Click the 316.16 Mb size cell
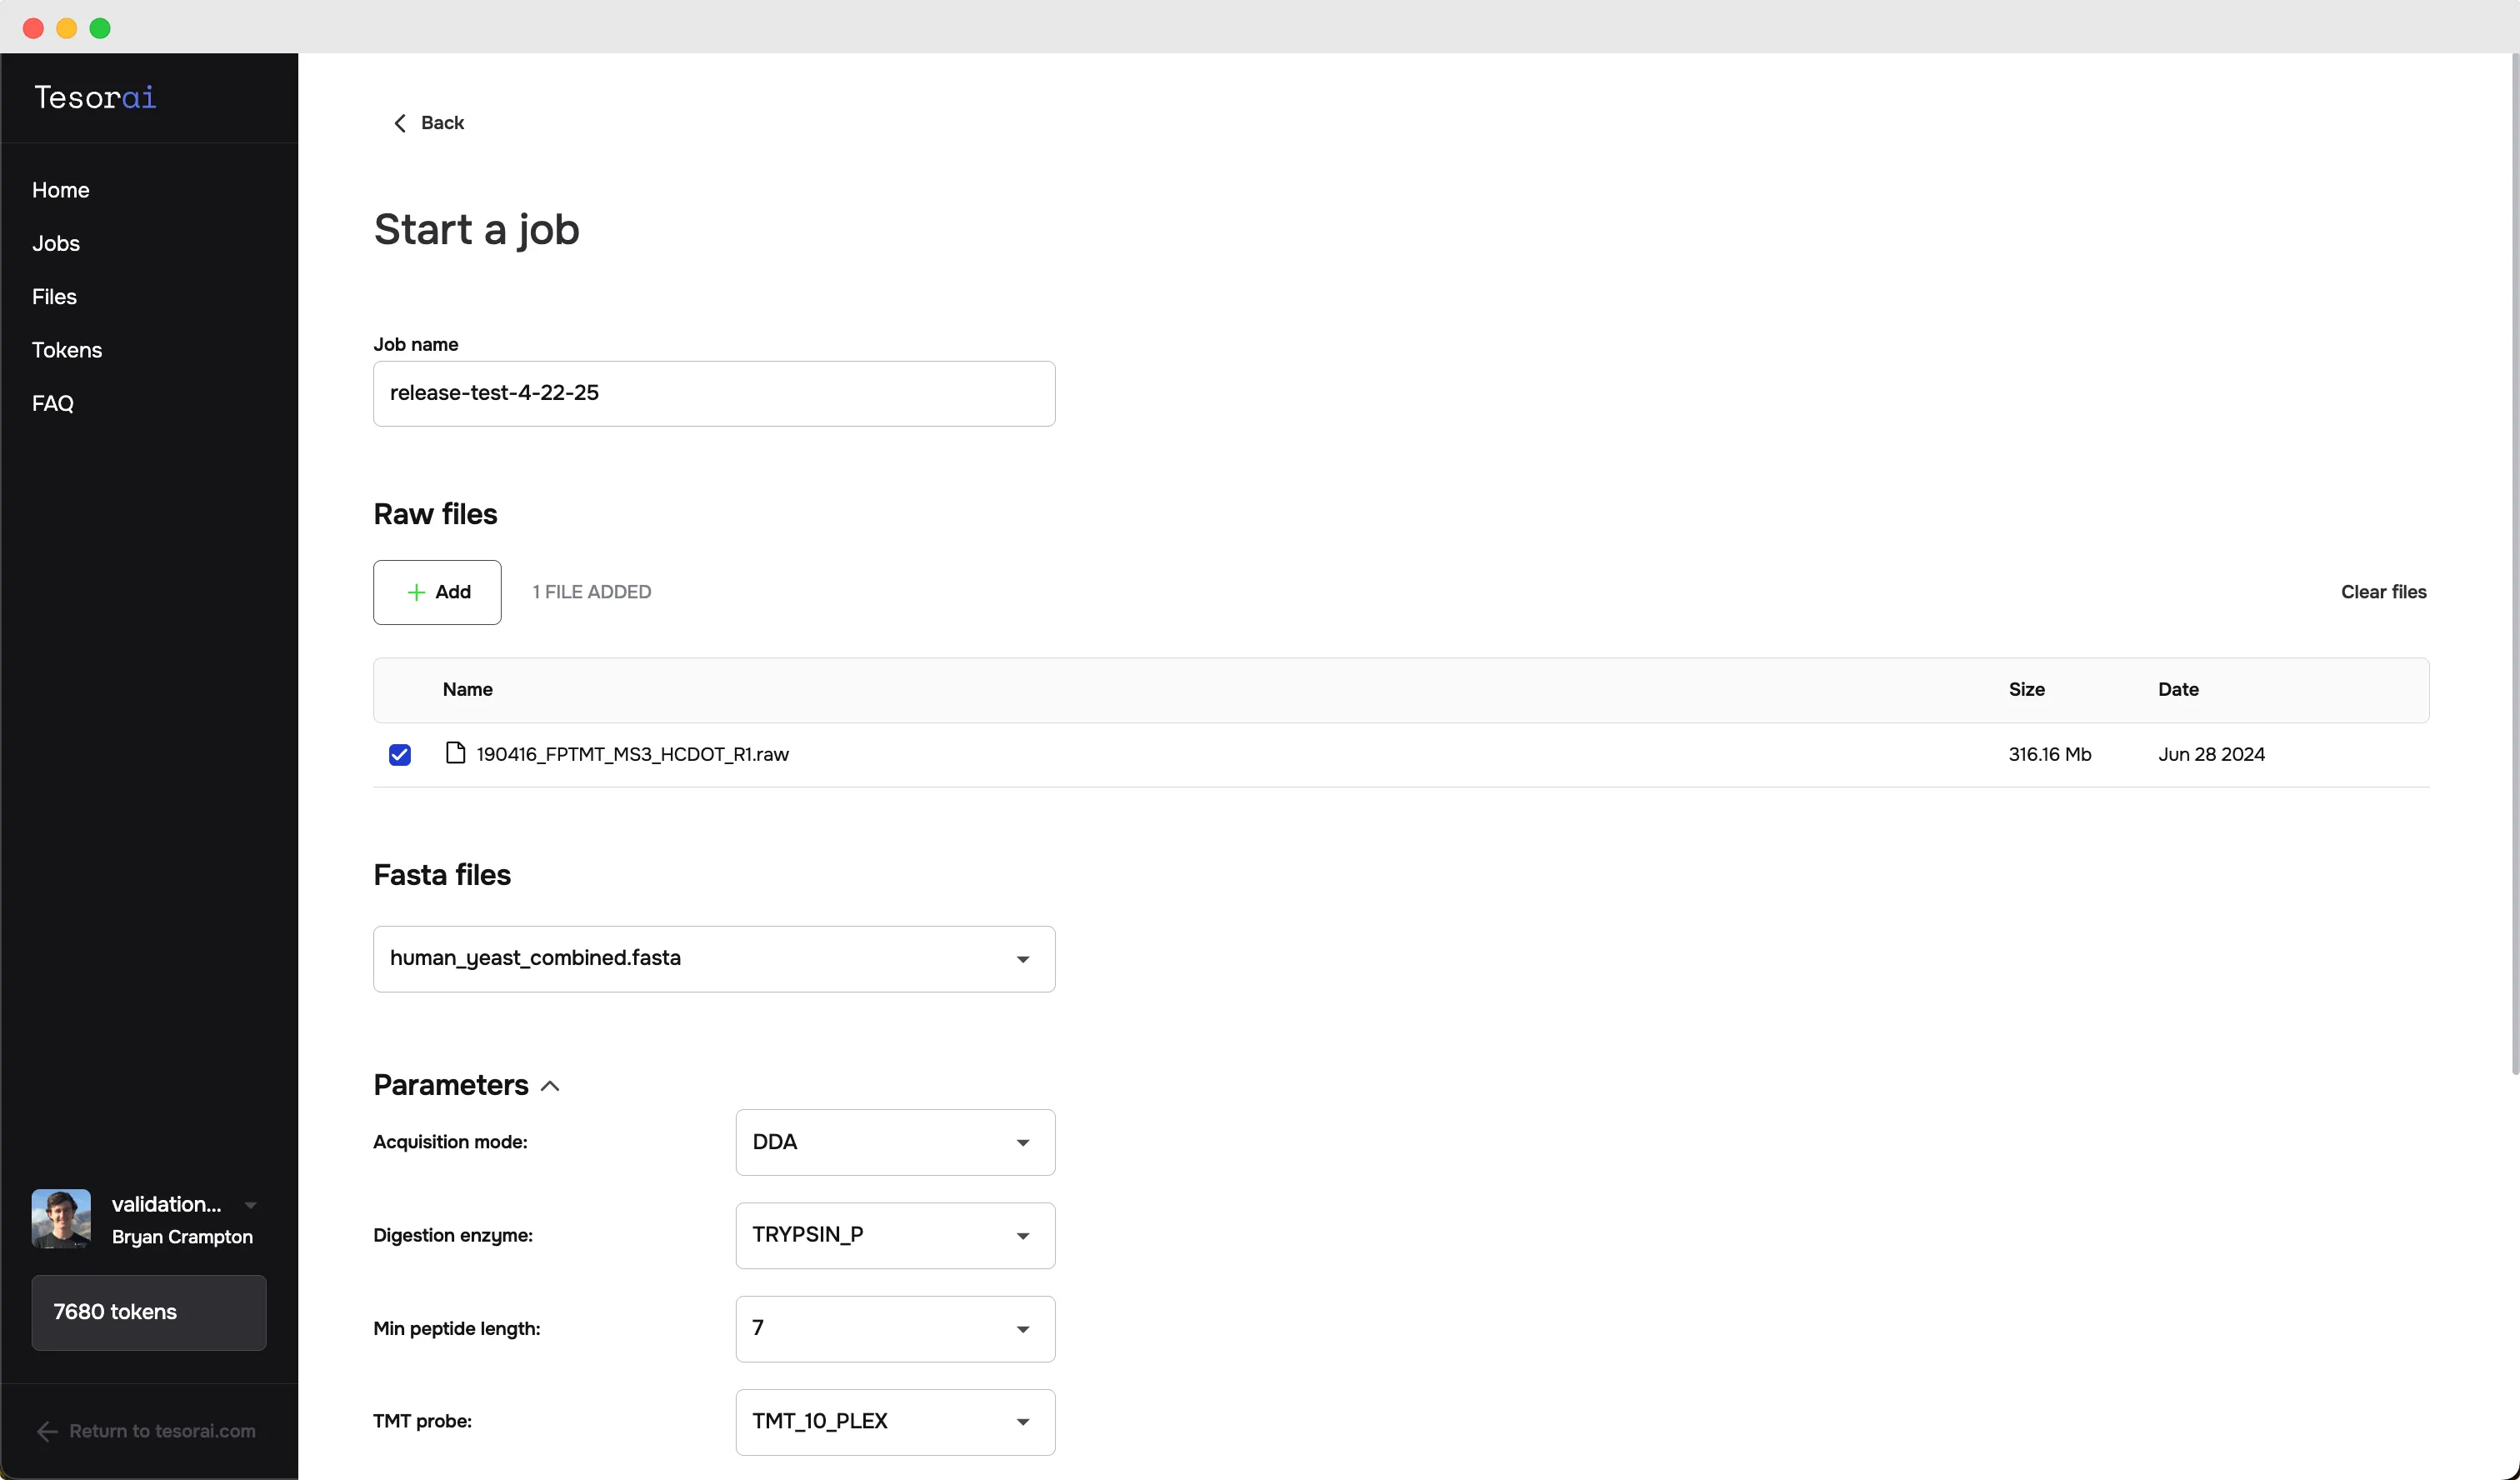The height and width of the screenshot is (1480, 2520). [x=2050, y=754]
